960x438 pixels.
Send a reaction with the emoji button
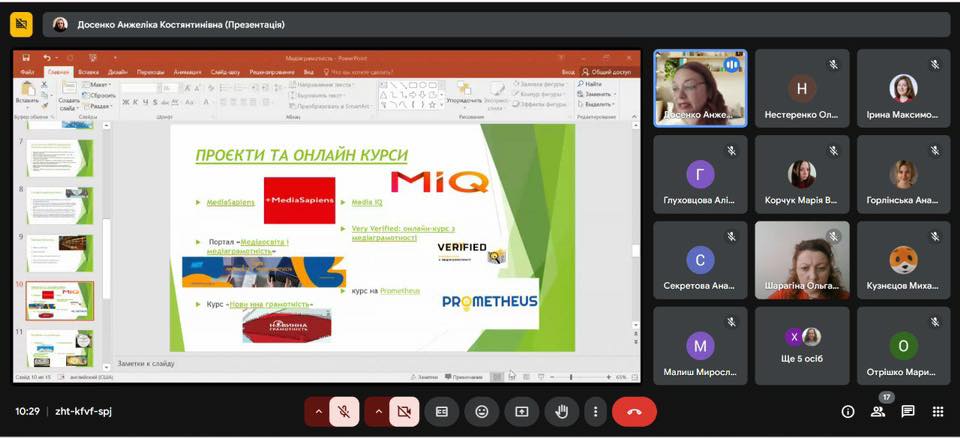pyautogui.click(x=482, y=412)
